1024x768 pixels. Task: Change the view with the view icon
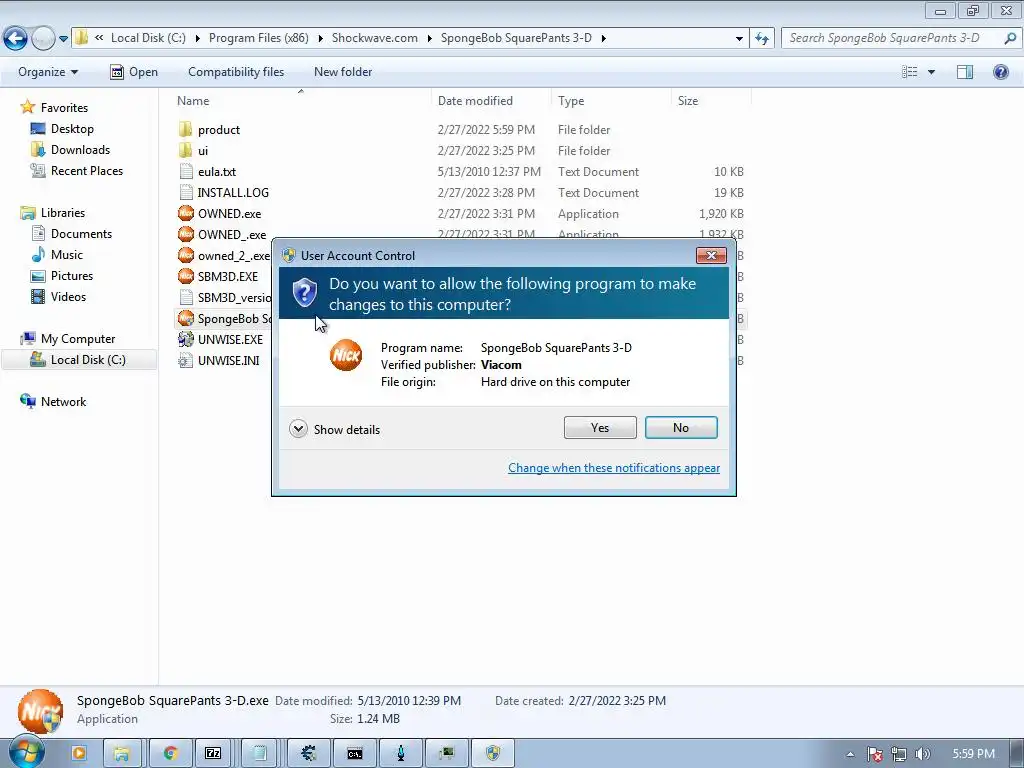910,72
